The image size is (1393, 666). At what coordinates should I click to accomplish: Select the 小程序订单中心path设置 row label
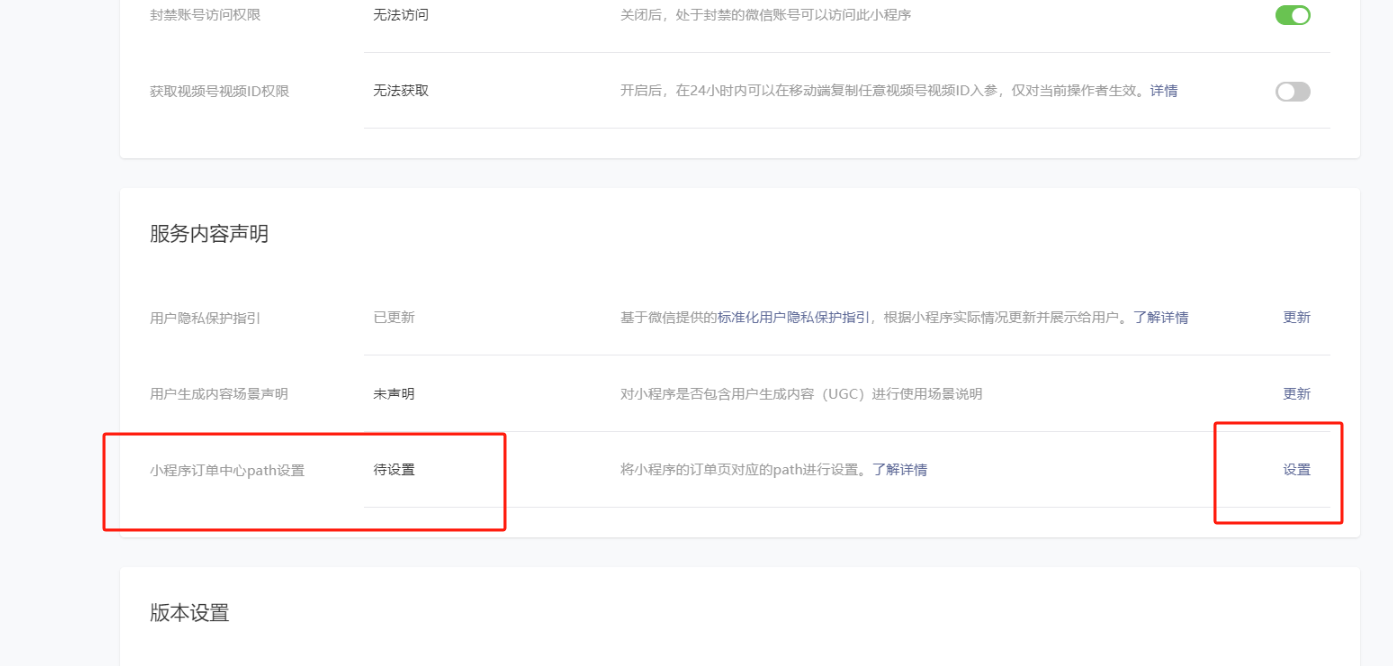tap(227, 470)
